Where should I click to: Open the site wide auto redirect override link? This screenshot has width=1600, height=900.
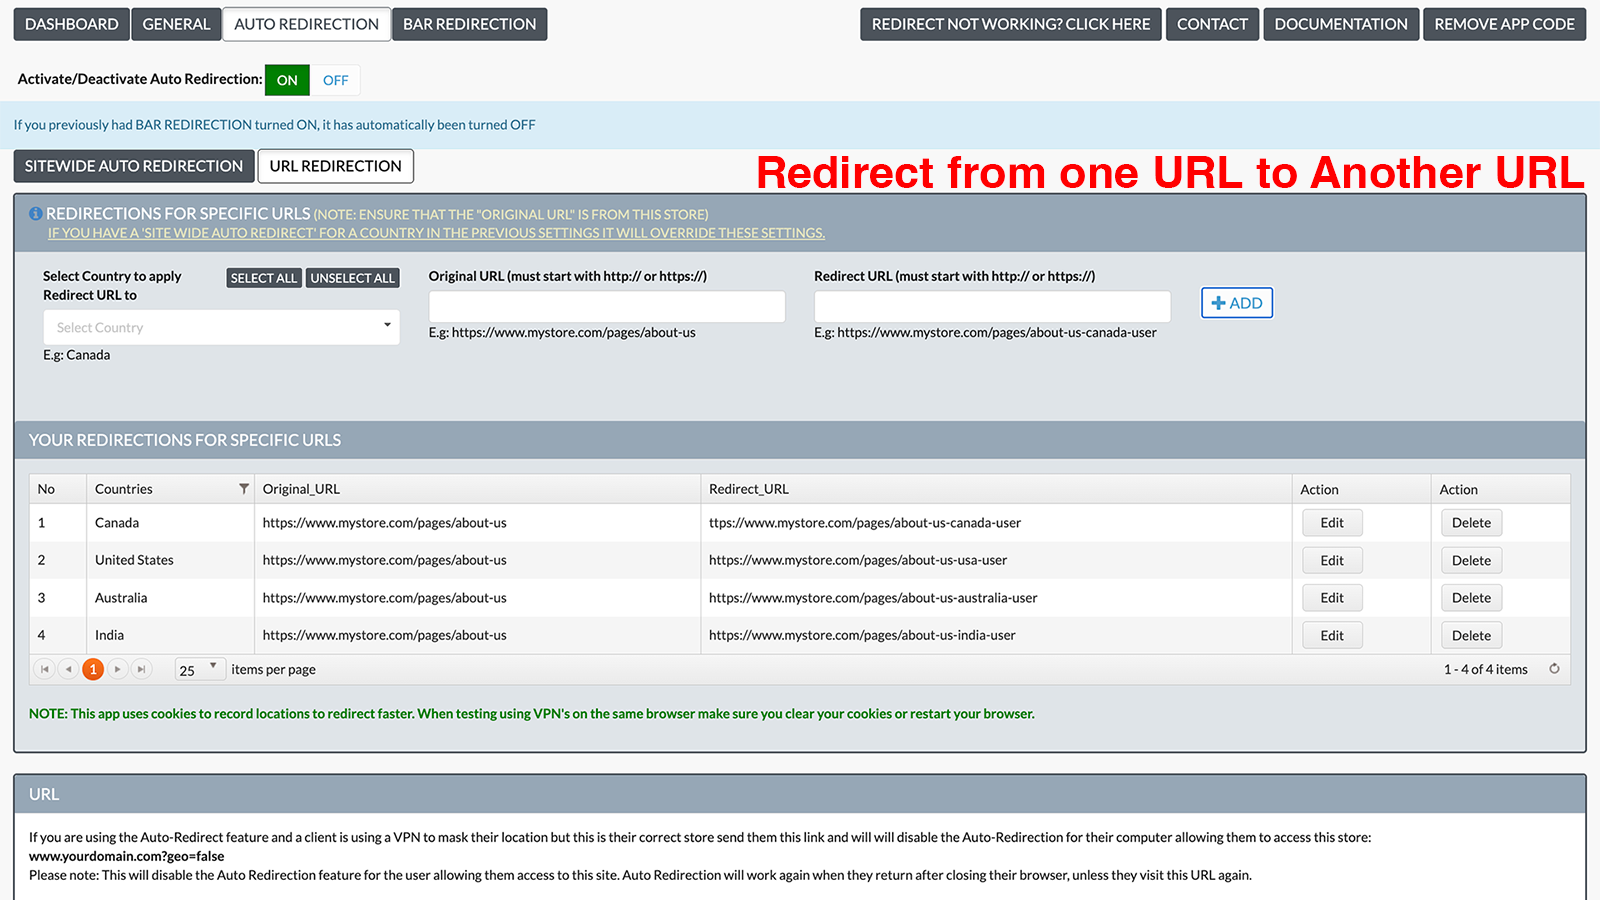[435, 232]
